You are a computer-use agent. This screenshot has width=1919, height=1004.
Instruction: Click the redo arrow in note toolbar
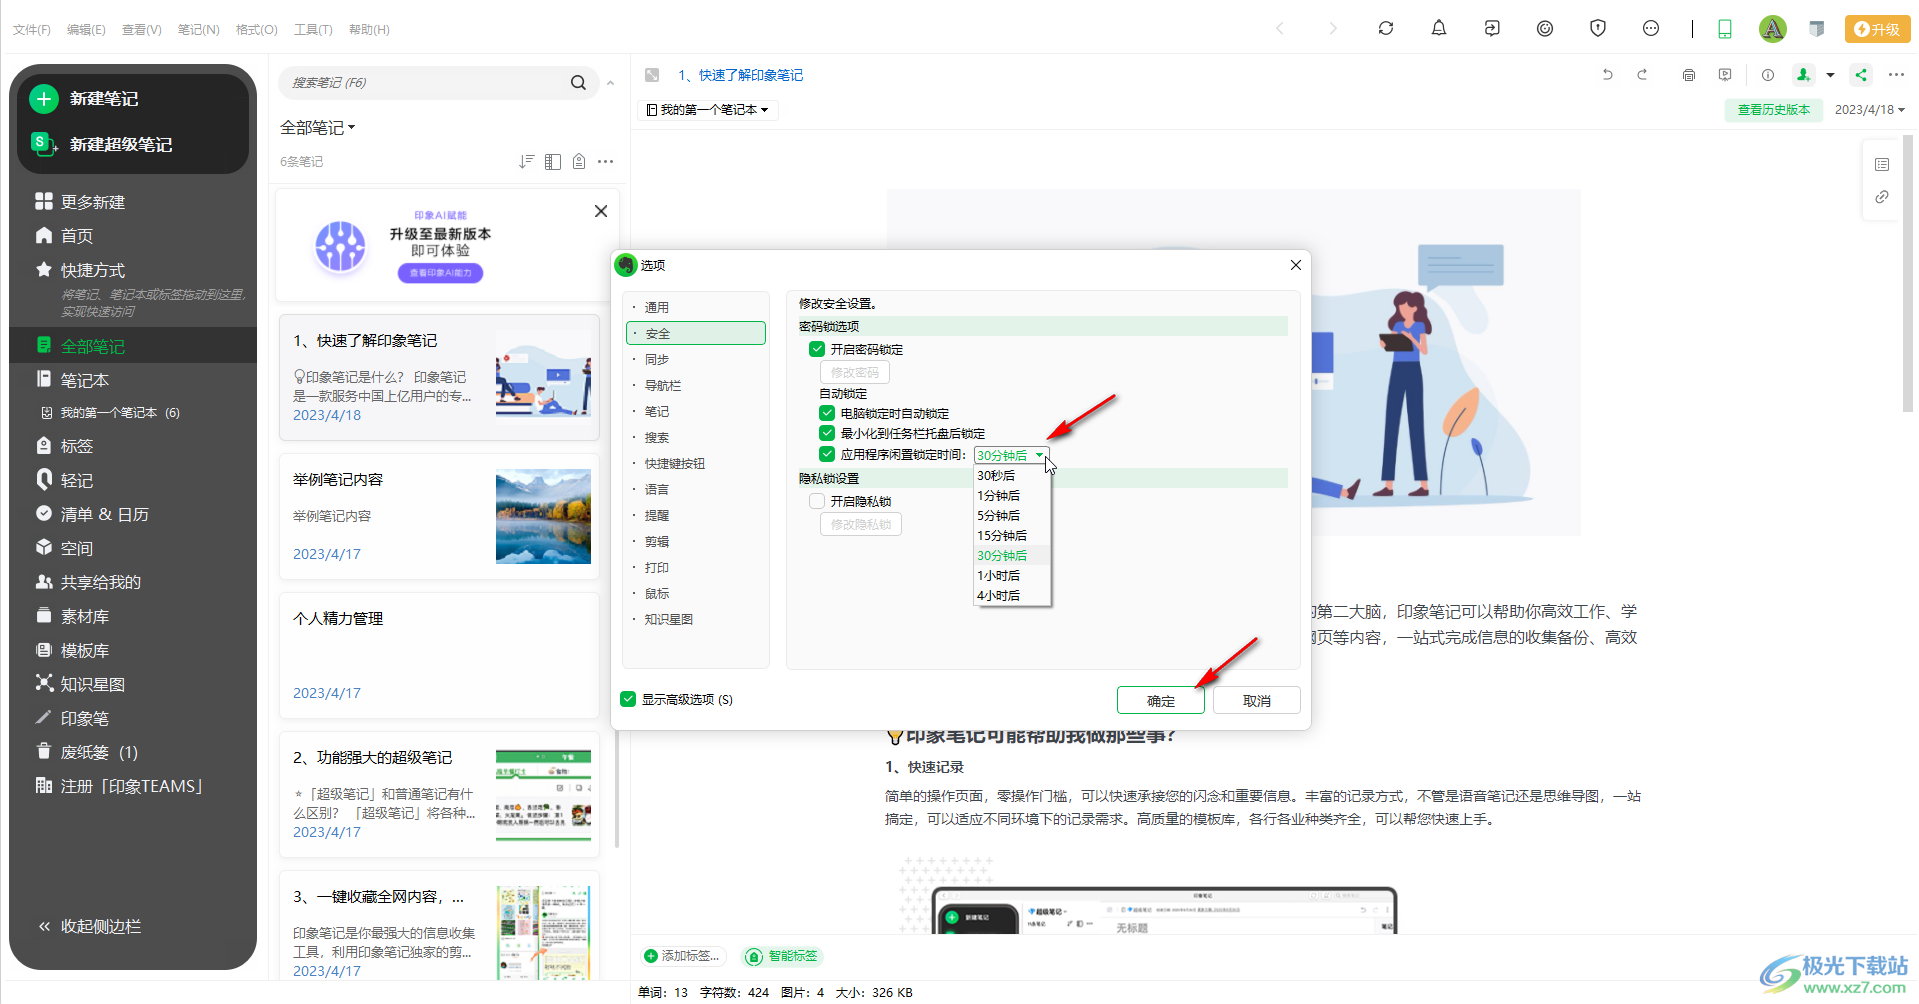tap(1642, 75)
